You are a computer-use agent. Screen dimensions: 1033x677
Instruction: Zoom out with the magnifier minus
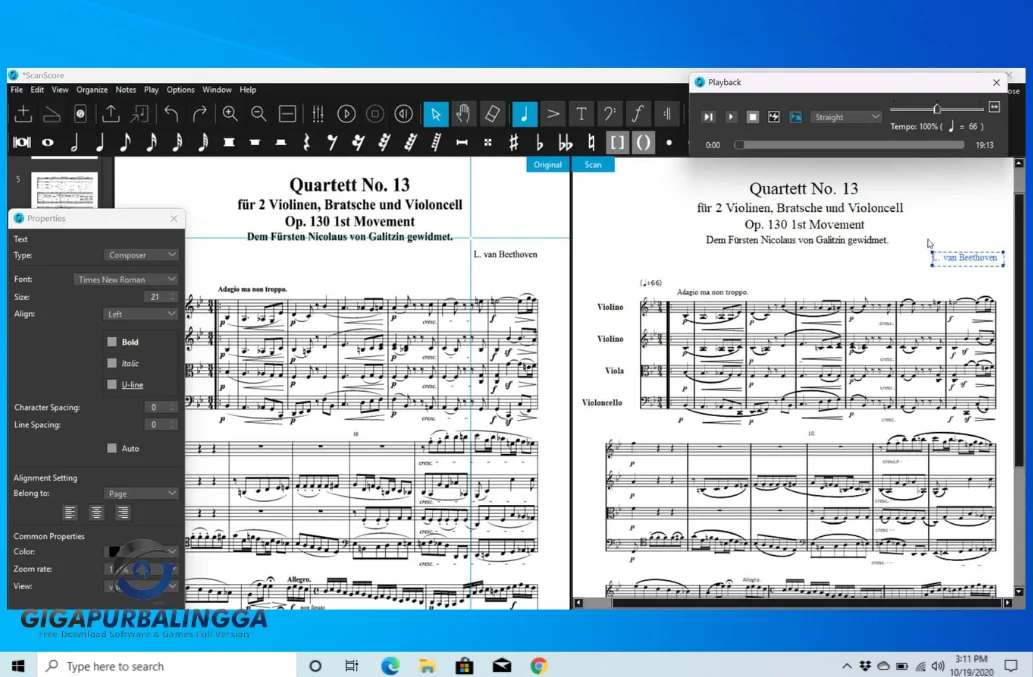tap(258, 114)
